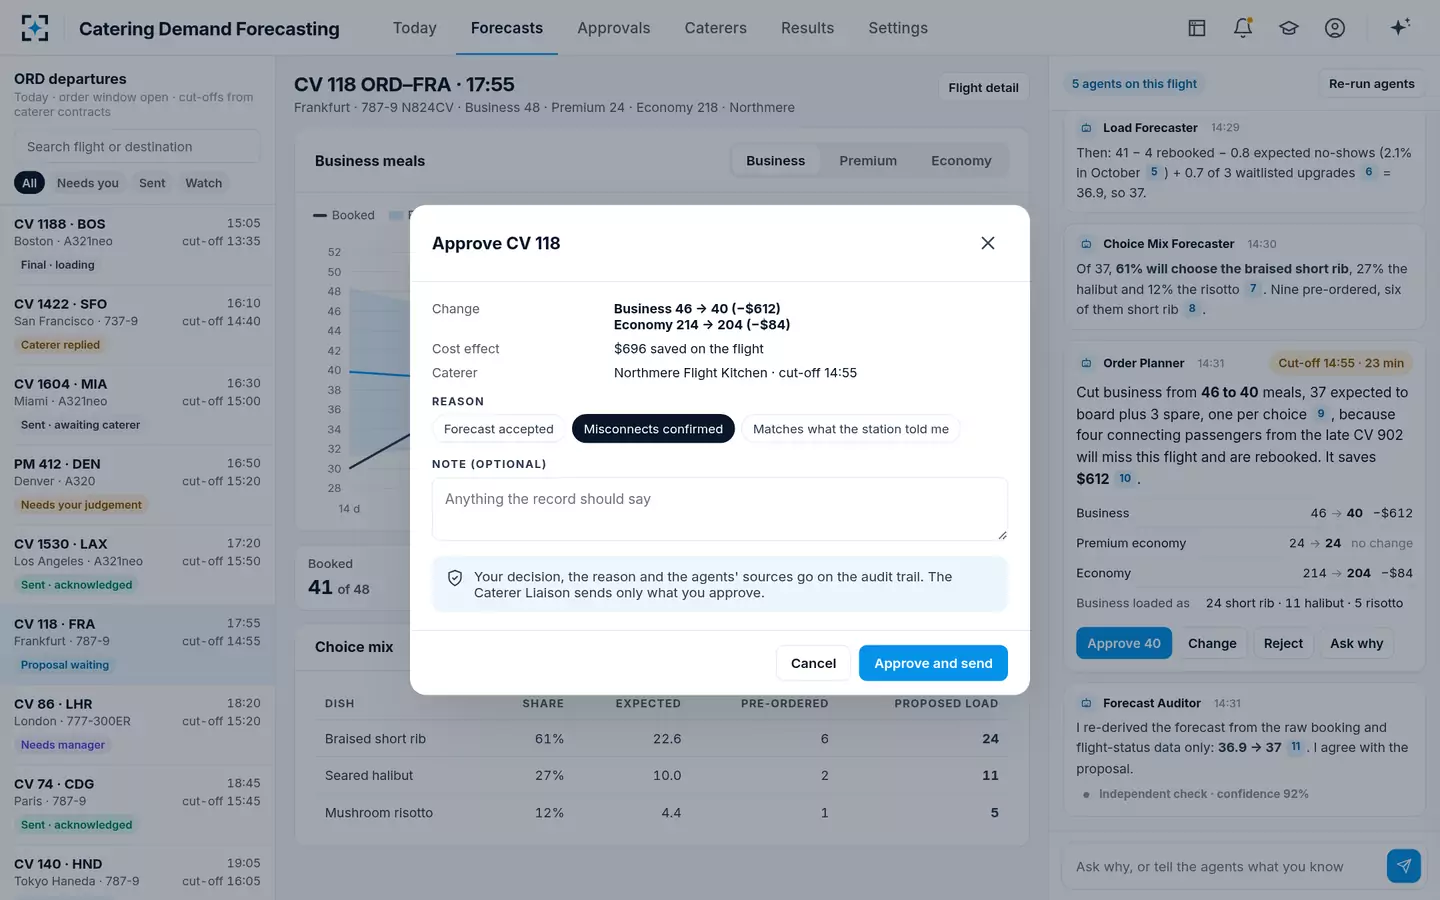Click the Choice Mix Forecaster agent icon
The width and height of the screenshot is (1440, 900).
(x=1086, y=244)
